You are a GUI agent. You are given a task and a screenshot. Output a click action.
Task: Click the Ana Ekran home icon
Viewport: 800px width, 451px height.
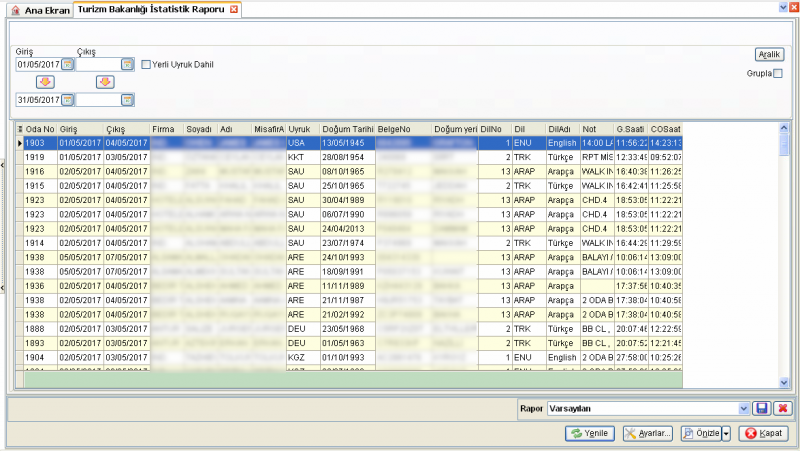point(16,10)
